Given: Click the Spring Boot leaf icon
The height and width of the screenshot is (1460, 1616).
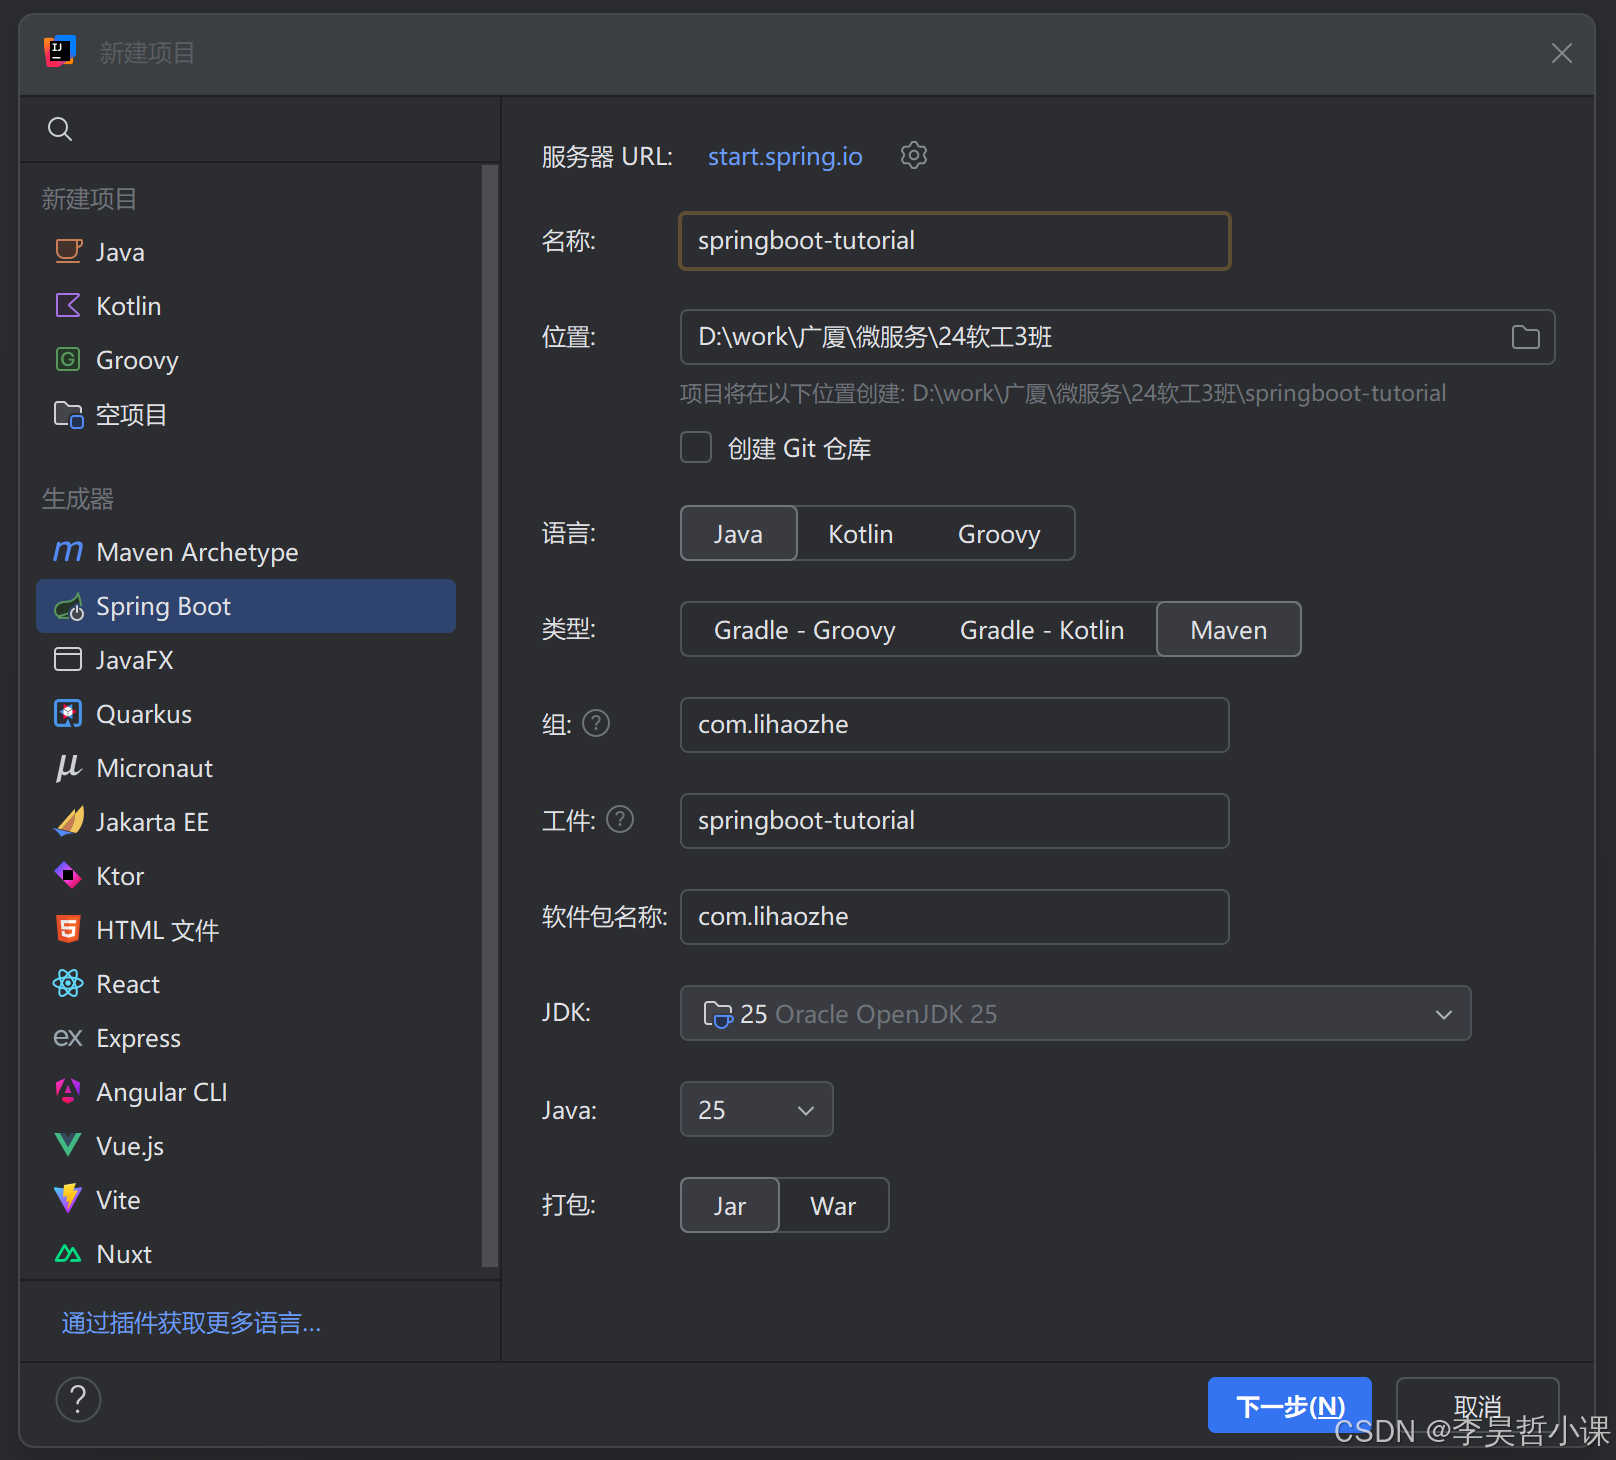Looking at the screenshot, I should [x=68, y=606].
